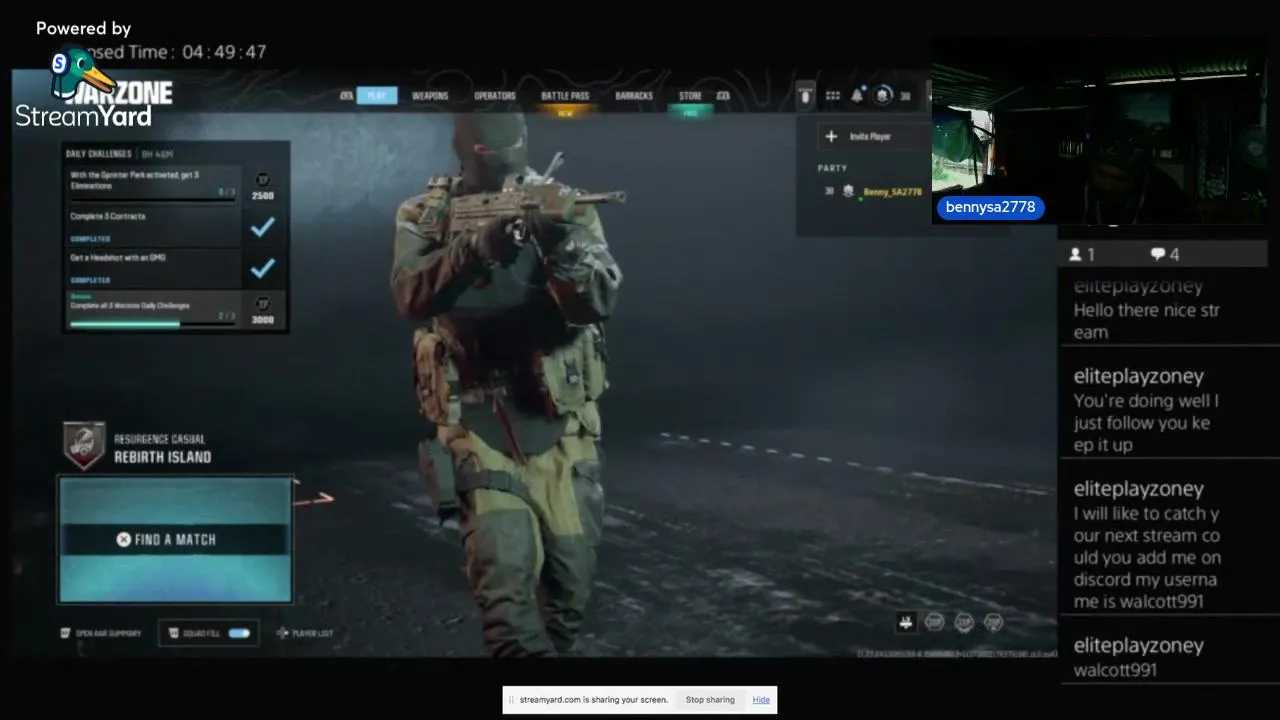Click chat message mentioning discord username

(x=1147, y=557)
